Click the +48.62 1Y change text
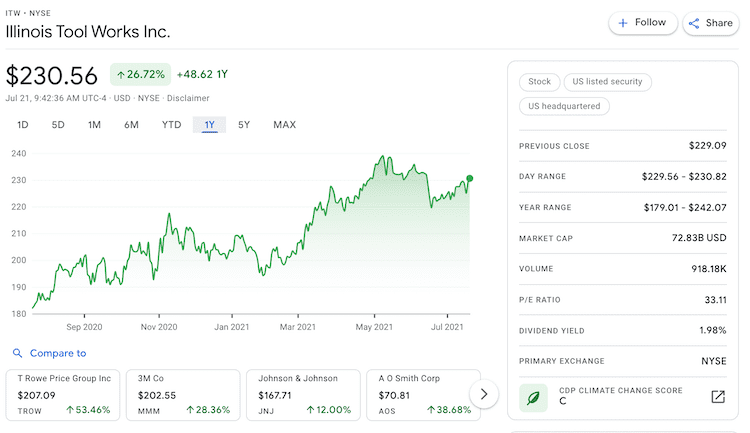This screenshot has height=433, width=750. (x=202, y=75)
